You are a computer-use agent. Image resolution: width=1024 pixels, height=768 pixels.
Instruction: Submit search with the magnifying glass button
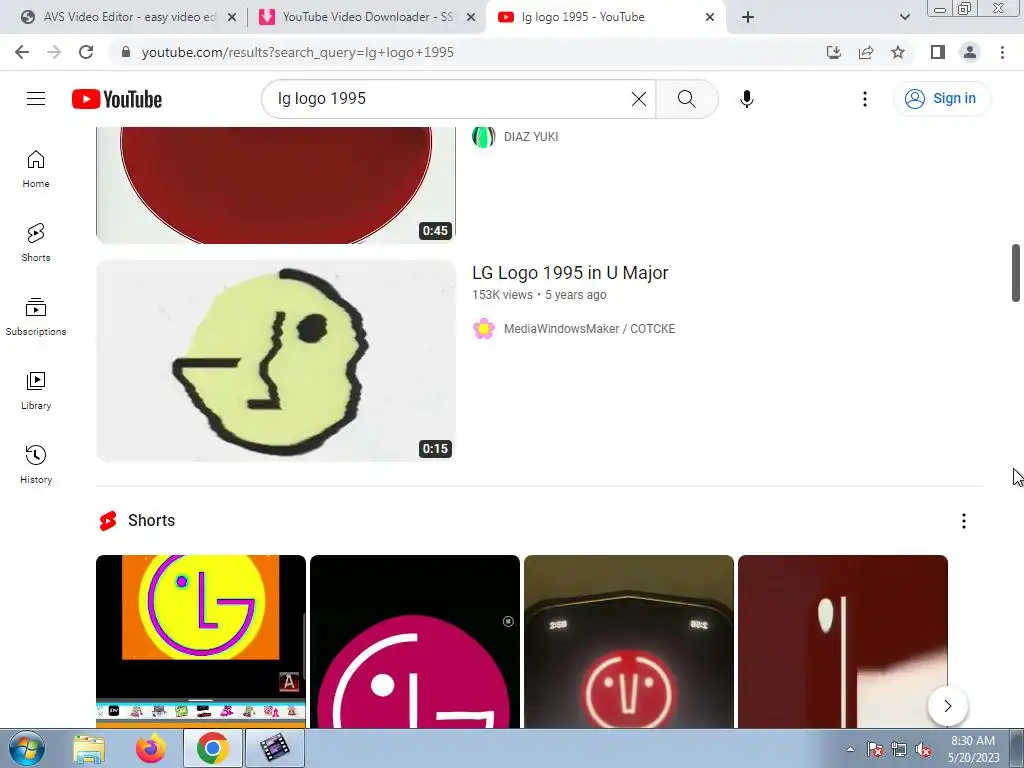pos(686,99)
